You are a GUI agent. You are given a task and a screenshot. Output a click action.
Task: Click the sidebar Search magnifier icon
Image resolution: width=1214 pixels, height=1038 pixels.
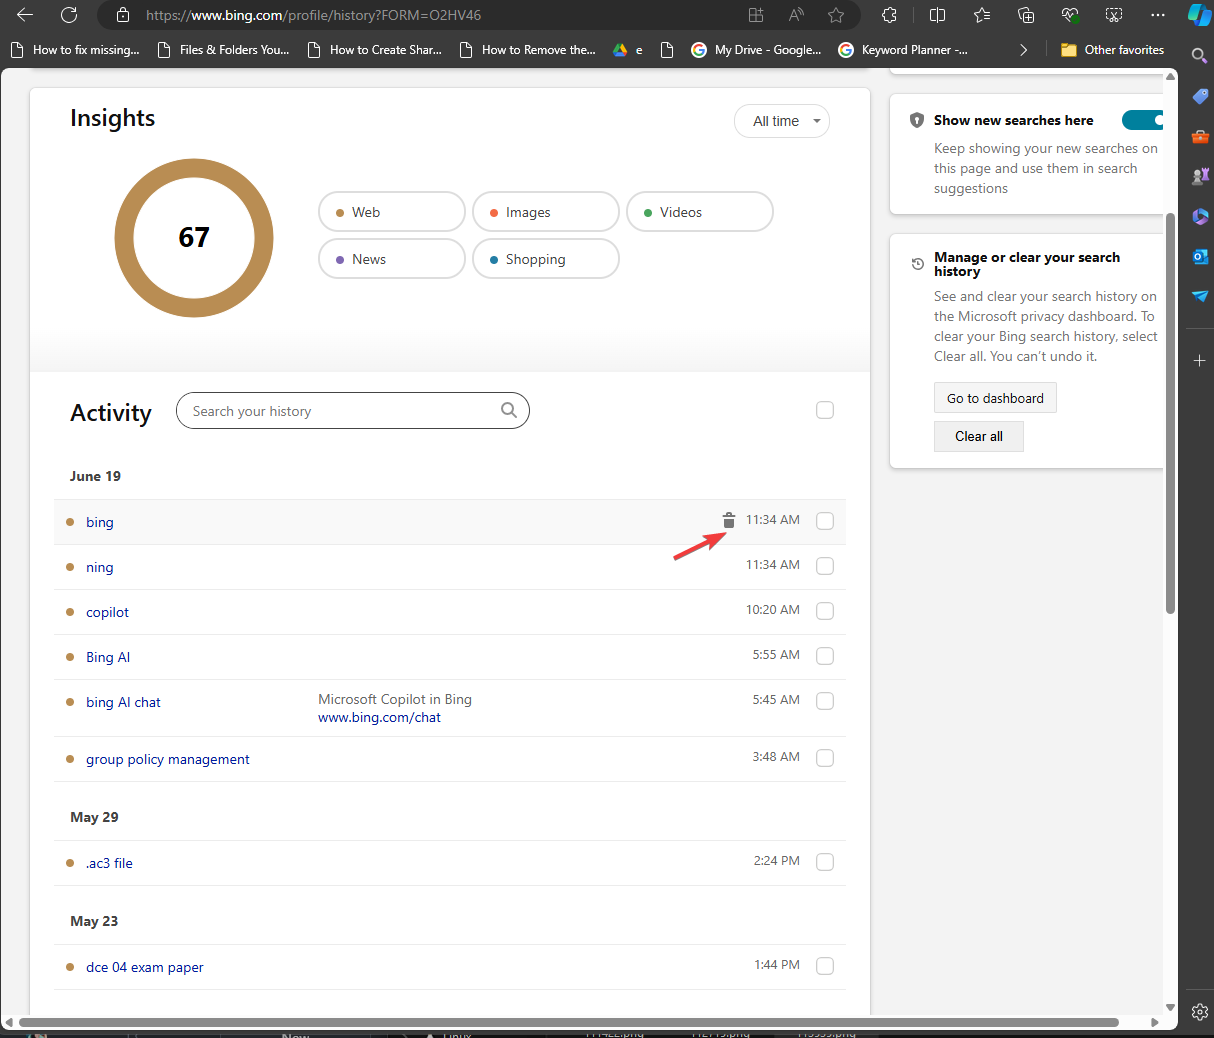[1200, 56]
